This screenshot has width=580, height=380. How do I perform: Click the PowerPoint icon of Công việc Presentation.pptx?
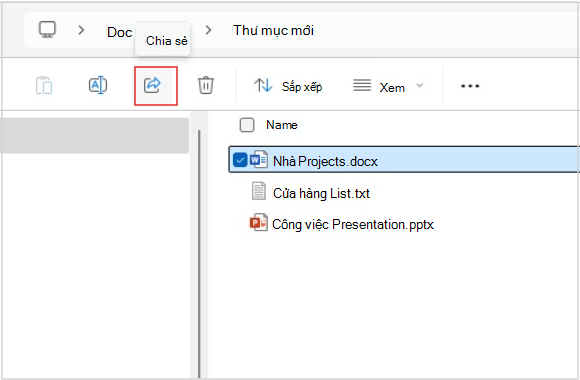point(259,222)
